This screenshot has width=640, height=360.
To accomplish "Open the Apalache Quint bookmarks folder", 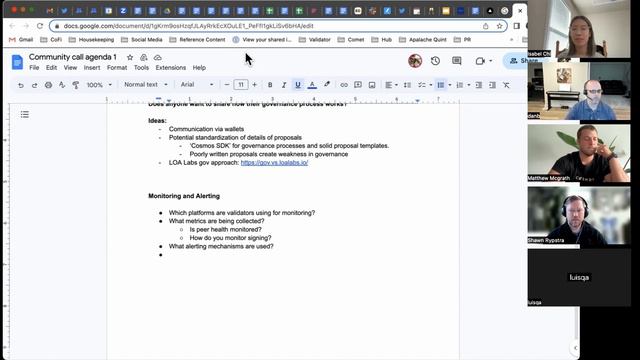I will coord(423,40).
